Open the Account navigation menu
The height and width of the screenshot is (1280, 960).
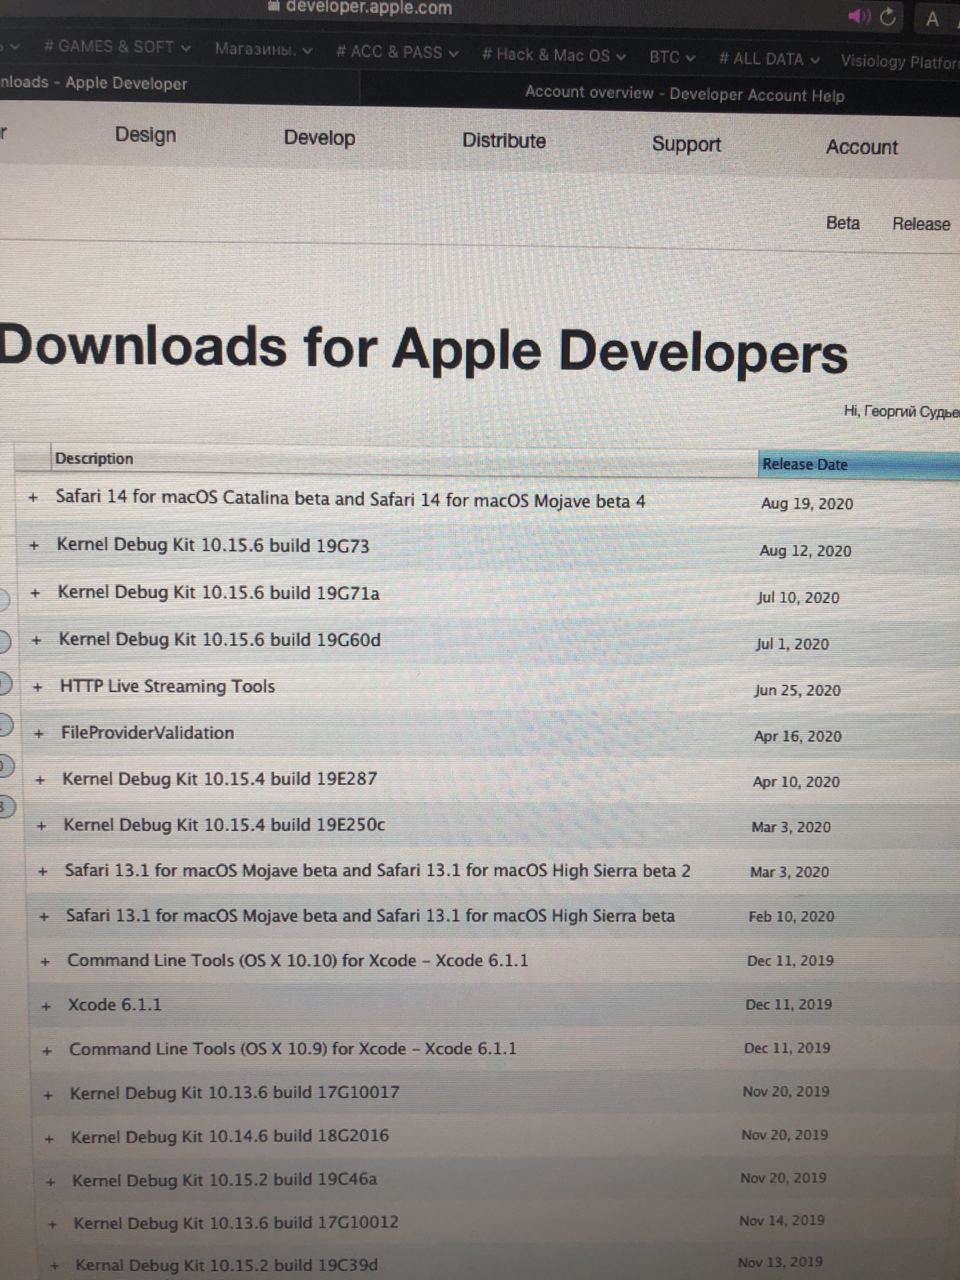coord(862,147)
